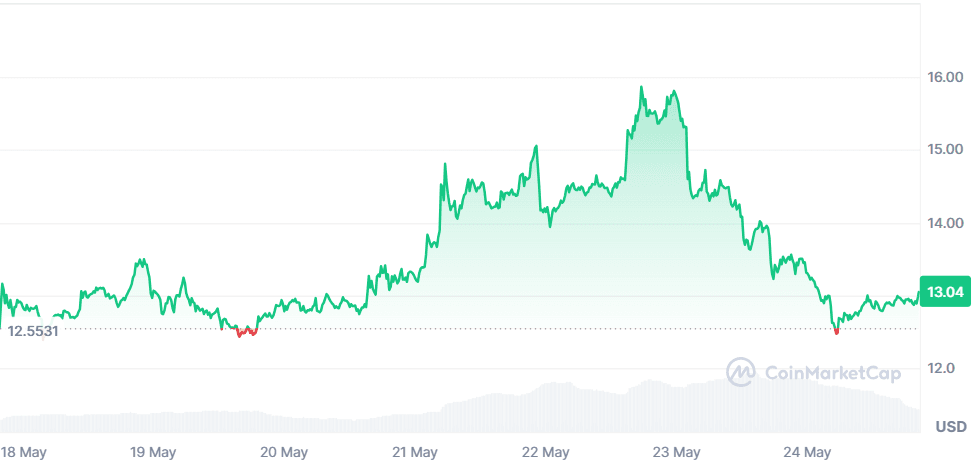Select the USD currency label
The image size is (973, 462).
coord(950,427)
